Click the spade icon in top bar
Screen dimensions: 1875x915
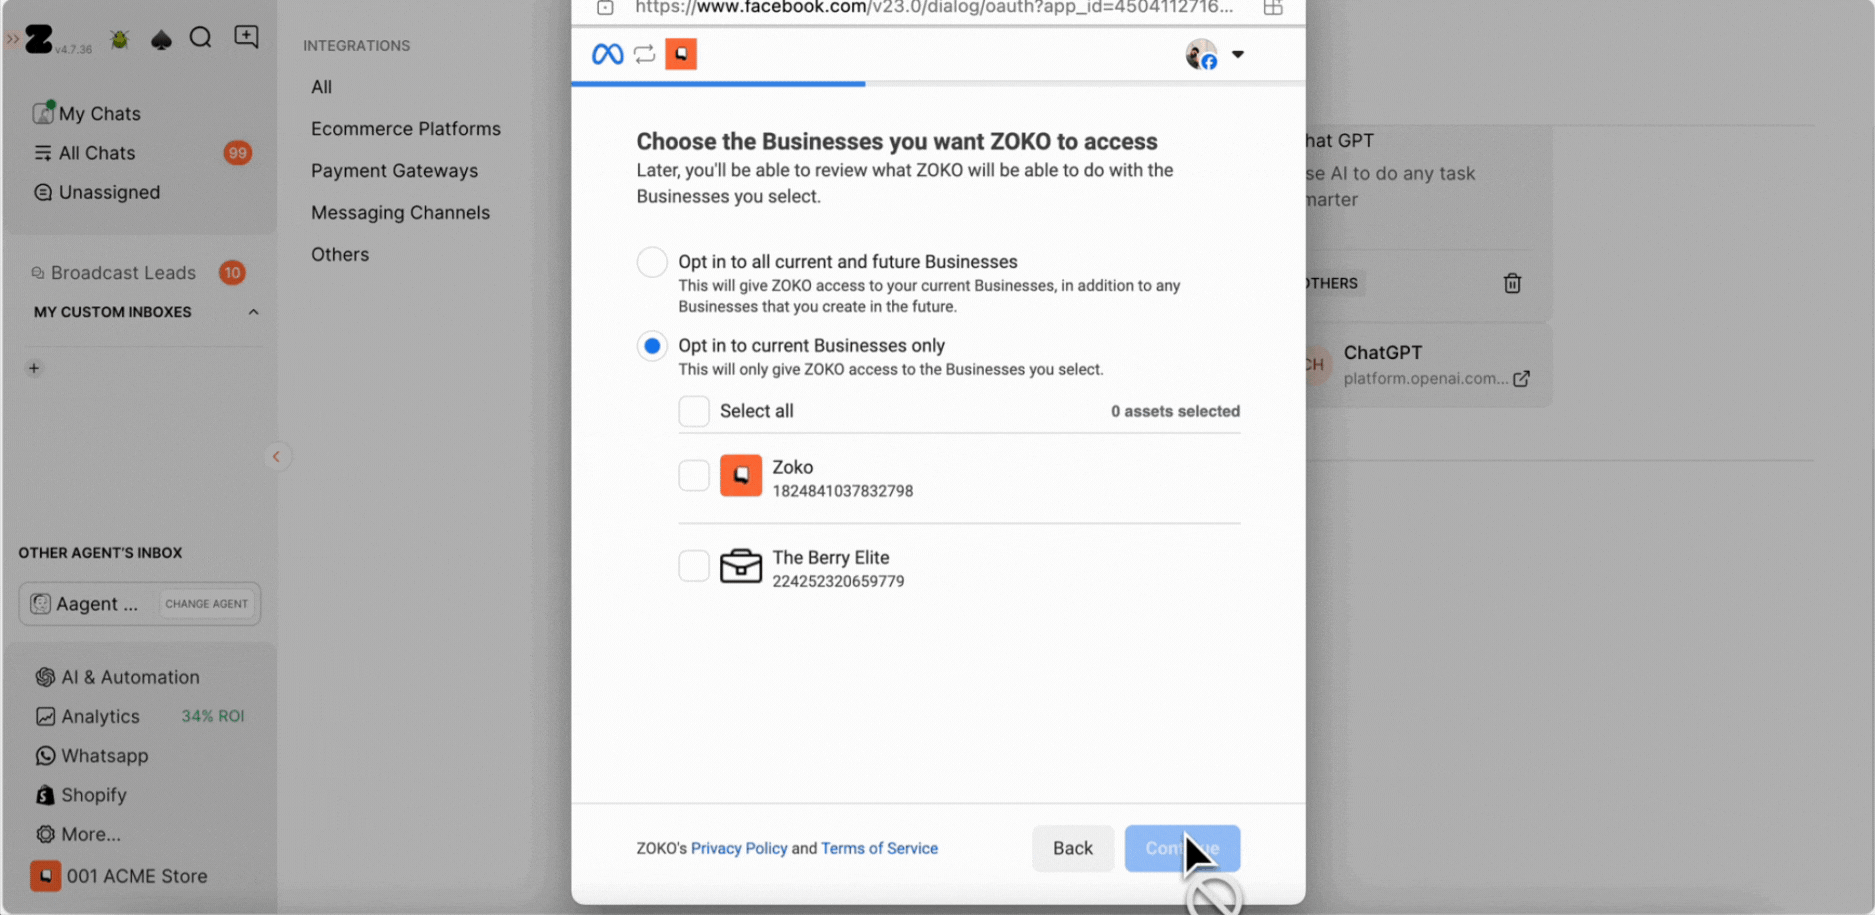tap(161, 39)
